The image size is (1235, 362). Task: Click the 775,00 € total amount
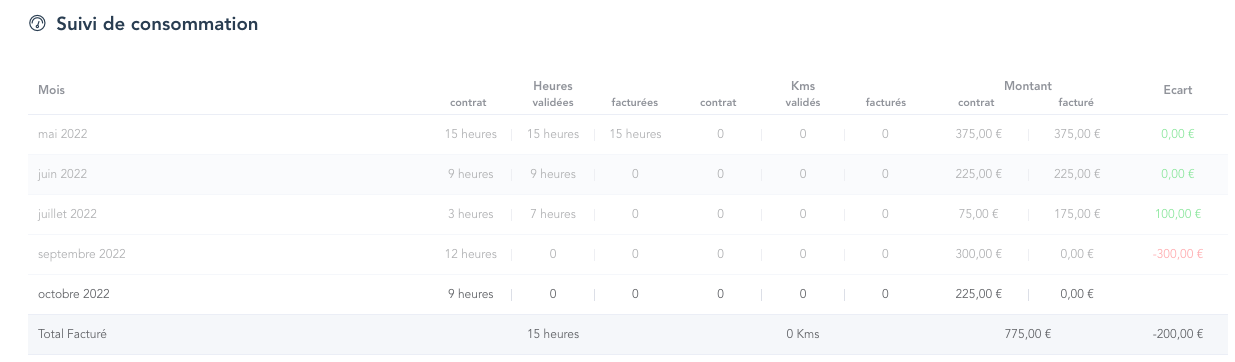[1028, 334]
